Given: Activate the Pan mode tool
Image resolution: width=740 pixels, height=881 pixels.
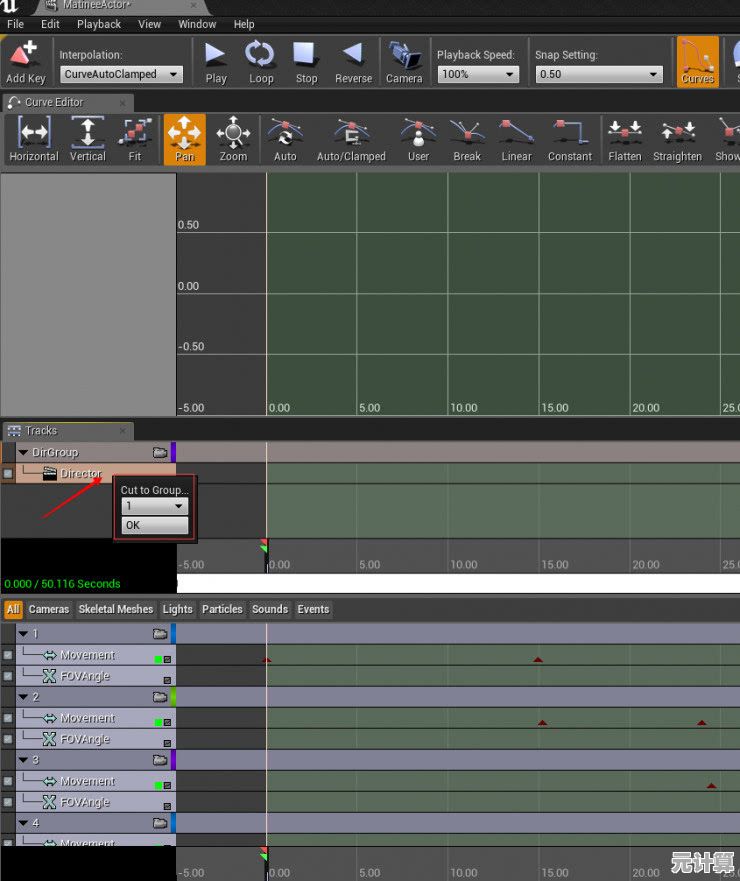Looking at the screenshot, I should click(x=185, y=139).
